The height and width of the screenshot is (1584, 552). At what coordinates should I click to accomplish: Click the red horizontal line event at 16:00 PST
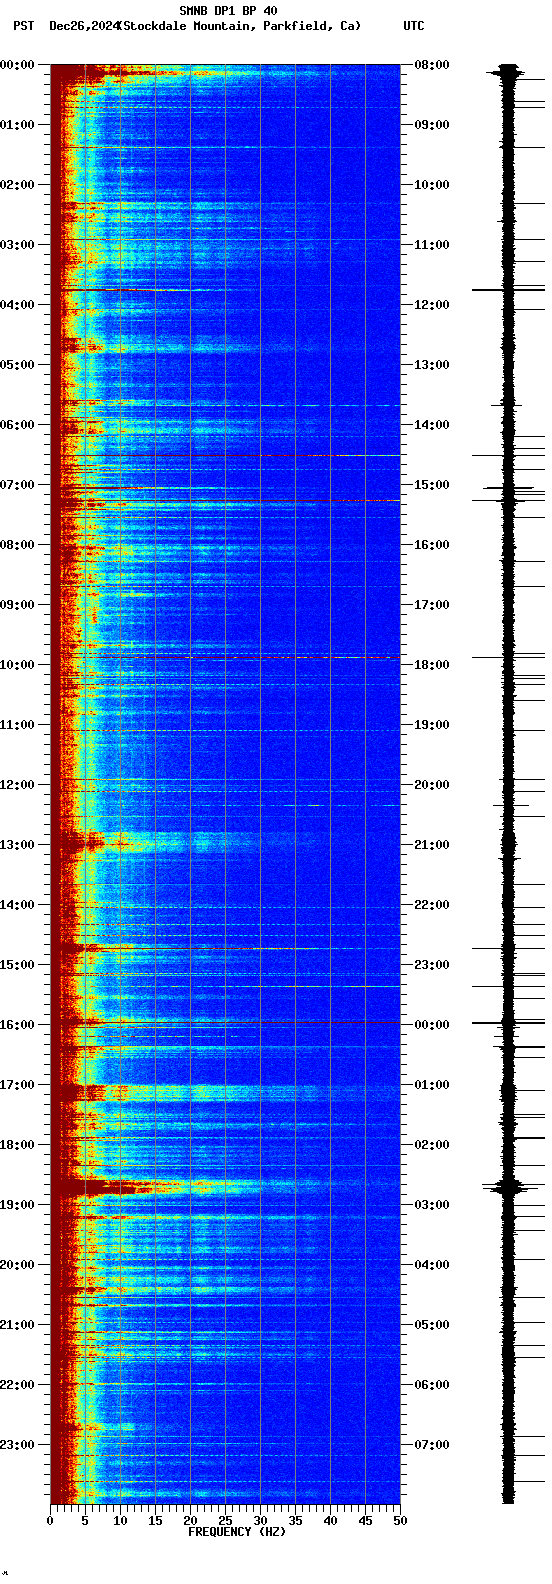225,1022
